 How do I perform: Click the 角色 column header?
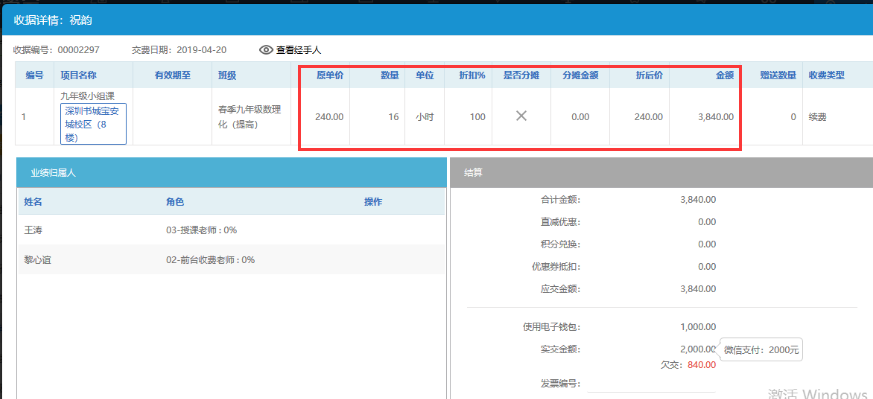tap(175, 202)
